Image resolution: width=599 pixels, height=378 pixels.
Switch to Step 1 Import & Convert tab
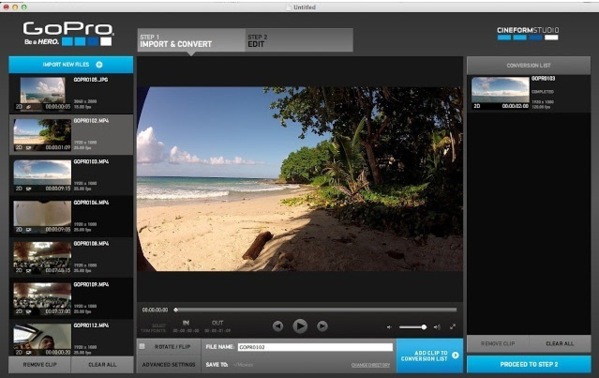pos(191,40)
